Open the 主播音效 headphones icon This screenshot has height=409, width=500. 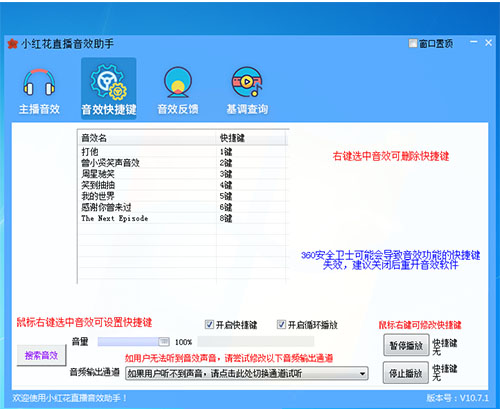[x=39, y=82]
